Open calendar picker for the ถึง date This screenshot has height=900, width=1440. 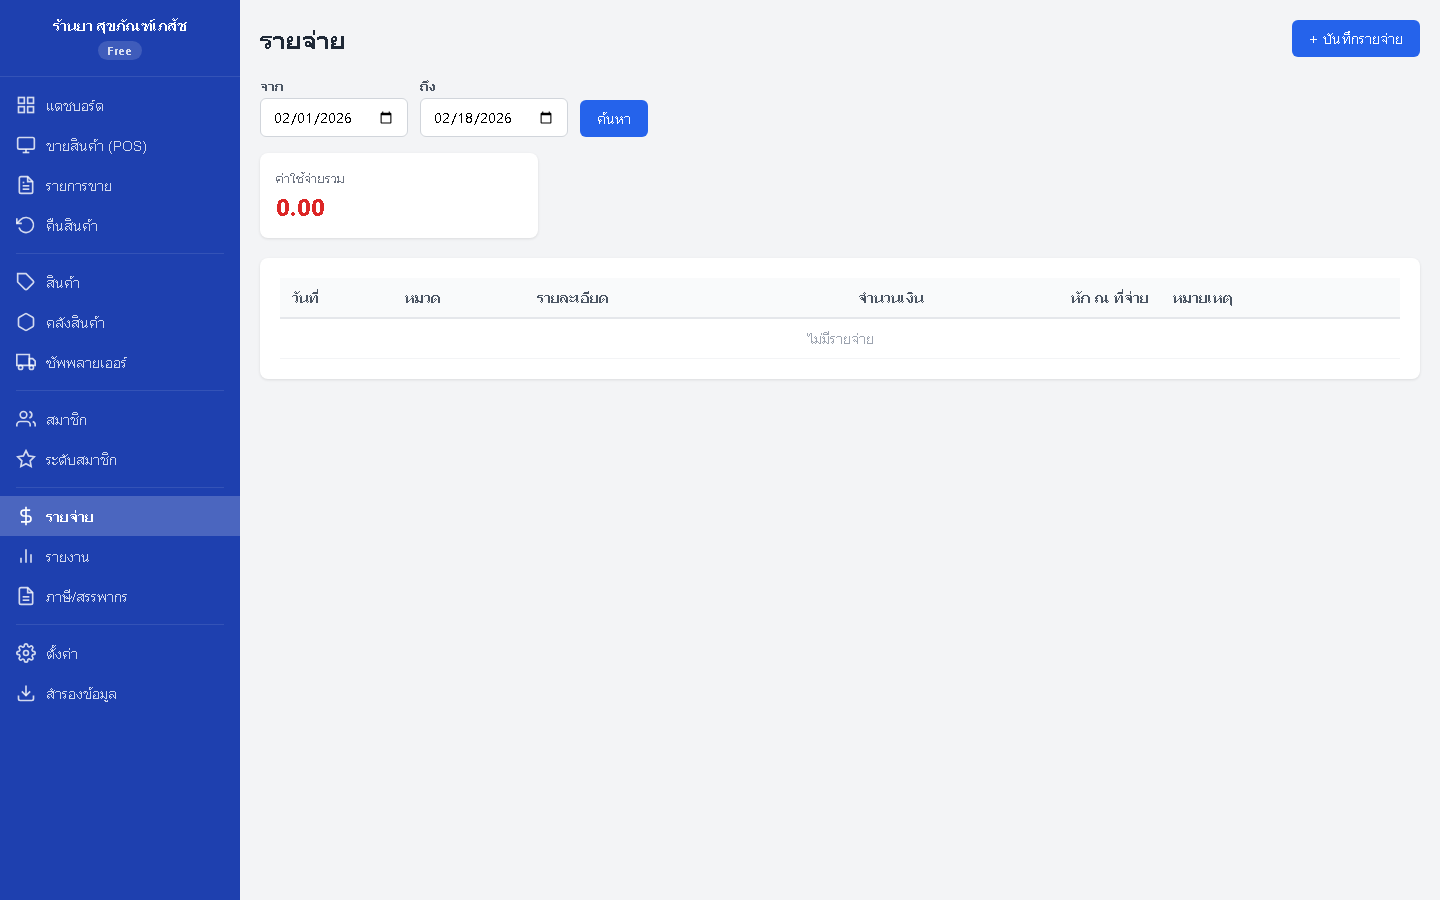(546, 118)
